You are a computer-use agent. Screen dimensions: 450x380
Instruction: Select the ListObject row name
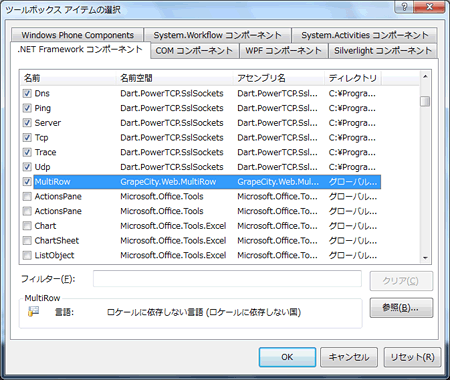tap(54, 255)
